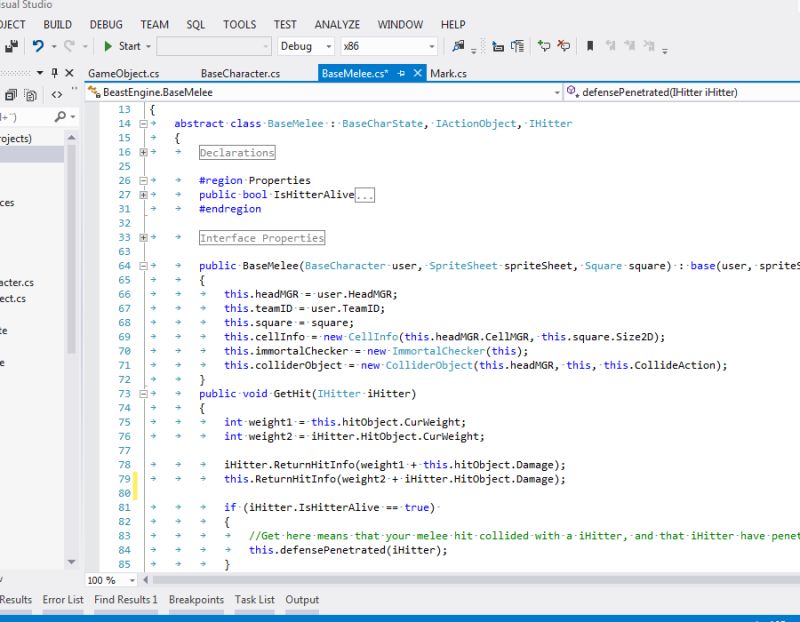The width and height of the screenshot is (800, 622).
Task: Click the Delete Comments icon
Action: tap(564, 46)
